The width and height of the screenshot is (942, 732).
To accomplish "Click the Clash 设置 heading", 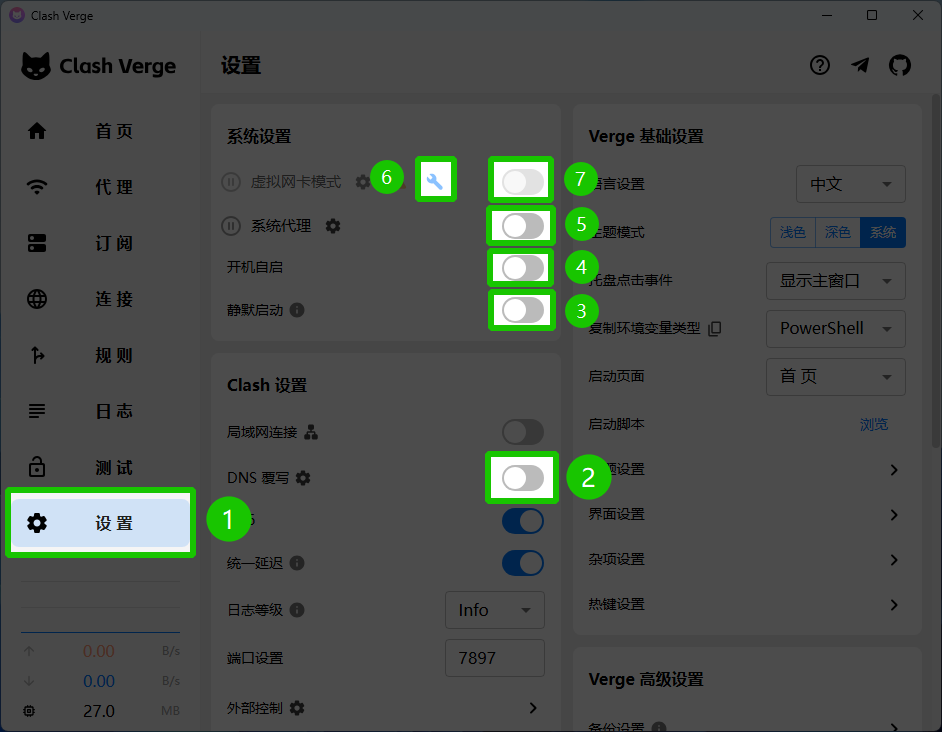I will 267,385.
